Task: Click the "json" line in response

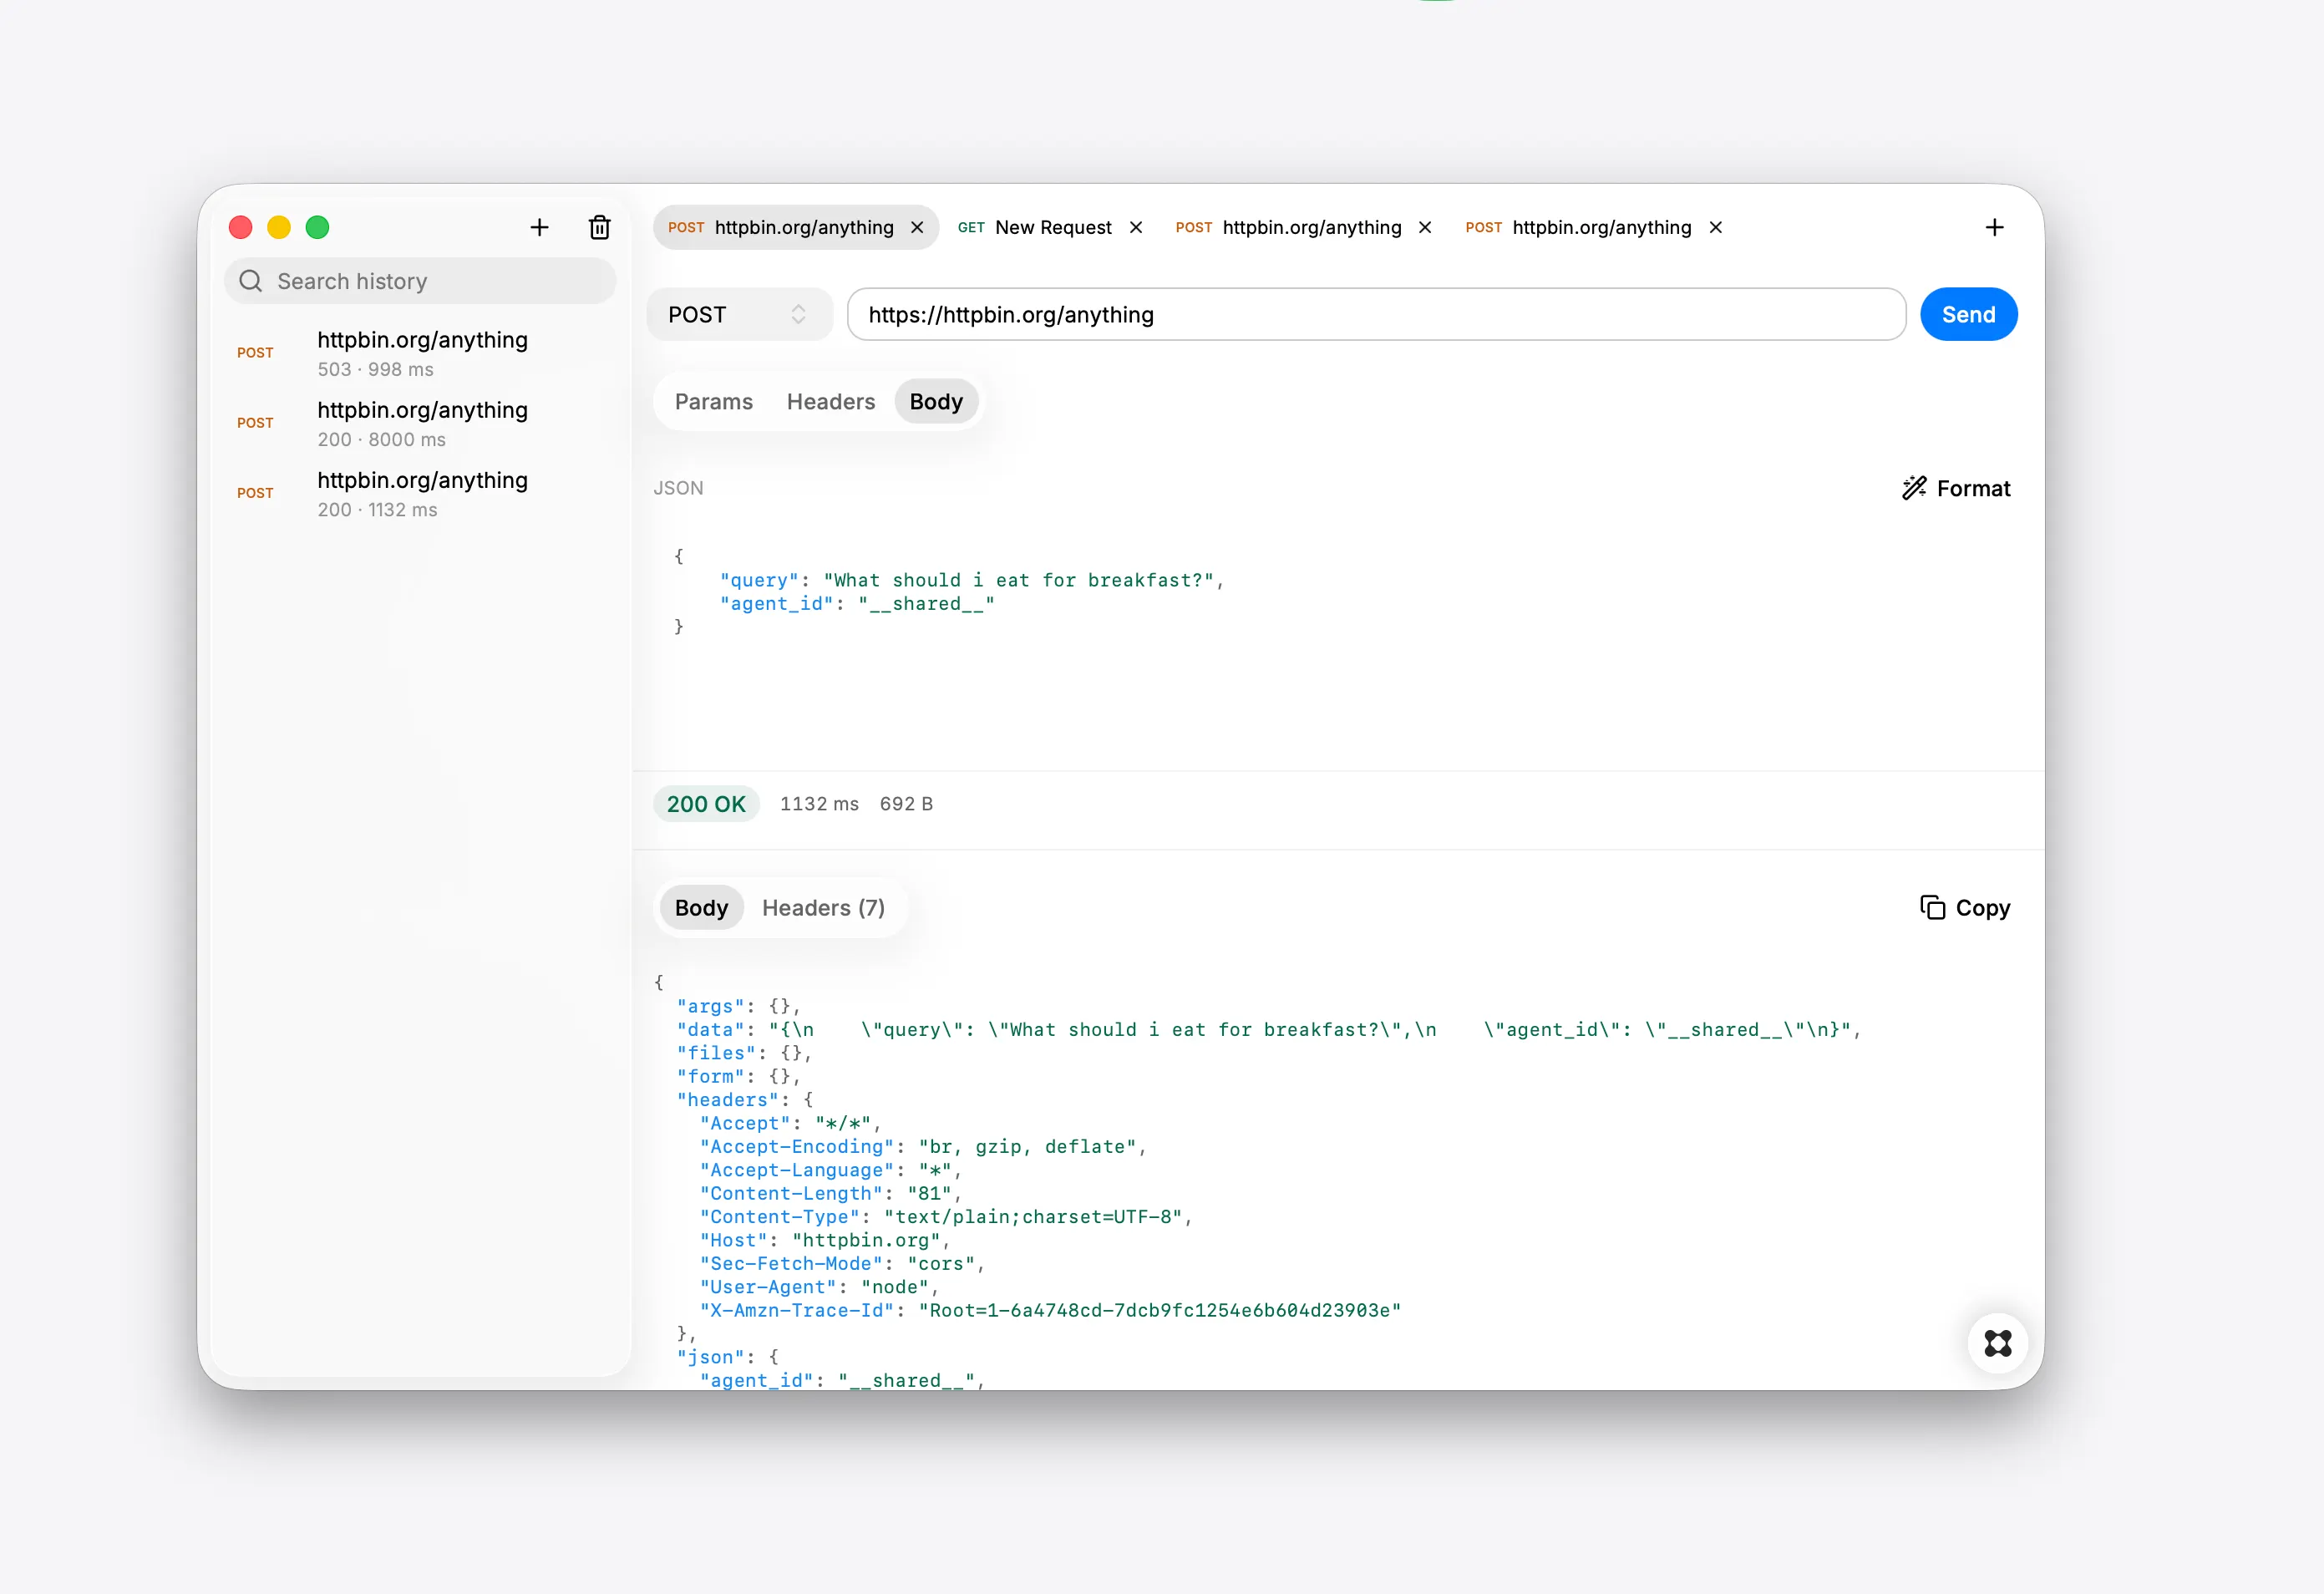Action: click(x=728, y=1357)
